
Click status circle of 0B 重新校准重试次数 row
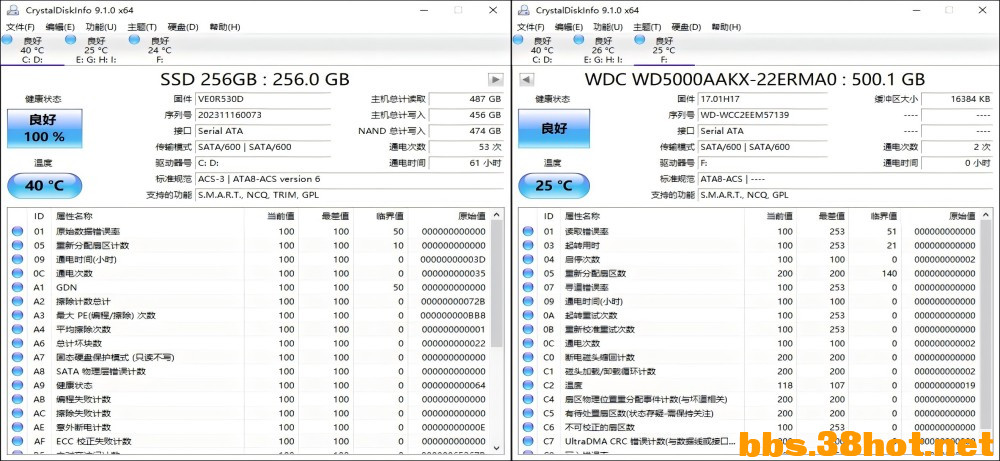527,329
